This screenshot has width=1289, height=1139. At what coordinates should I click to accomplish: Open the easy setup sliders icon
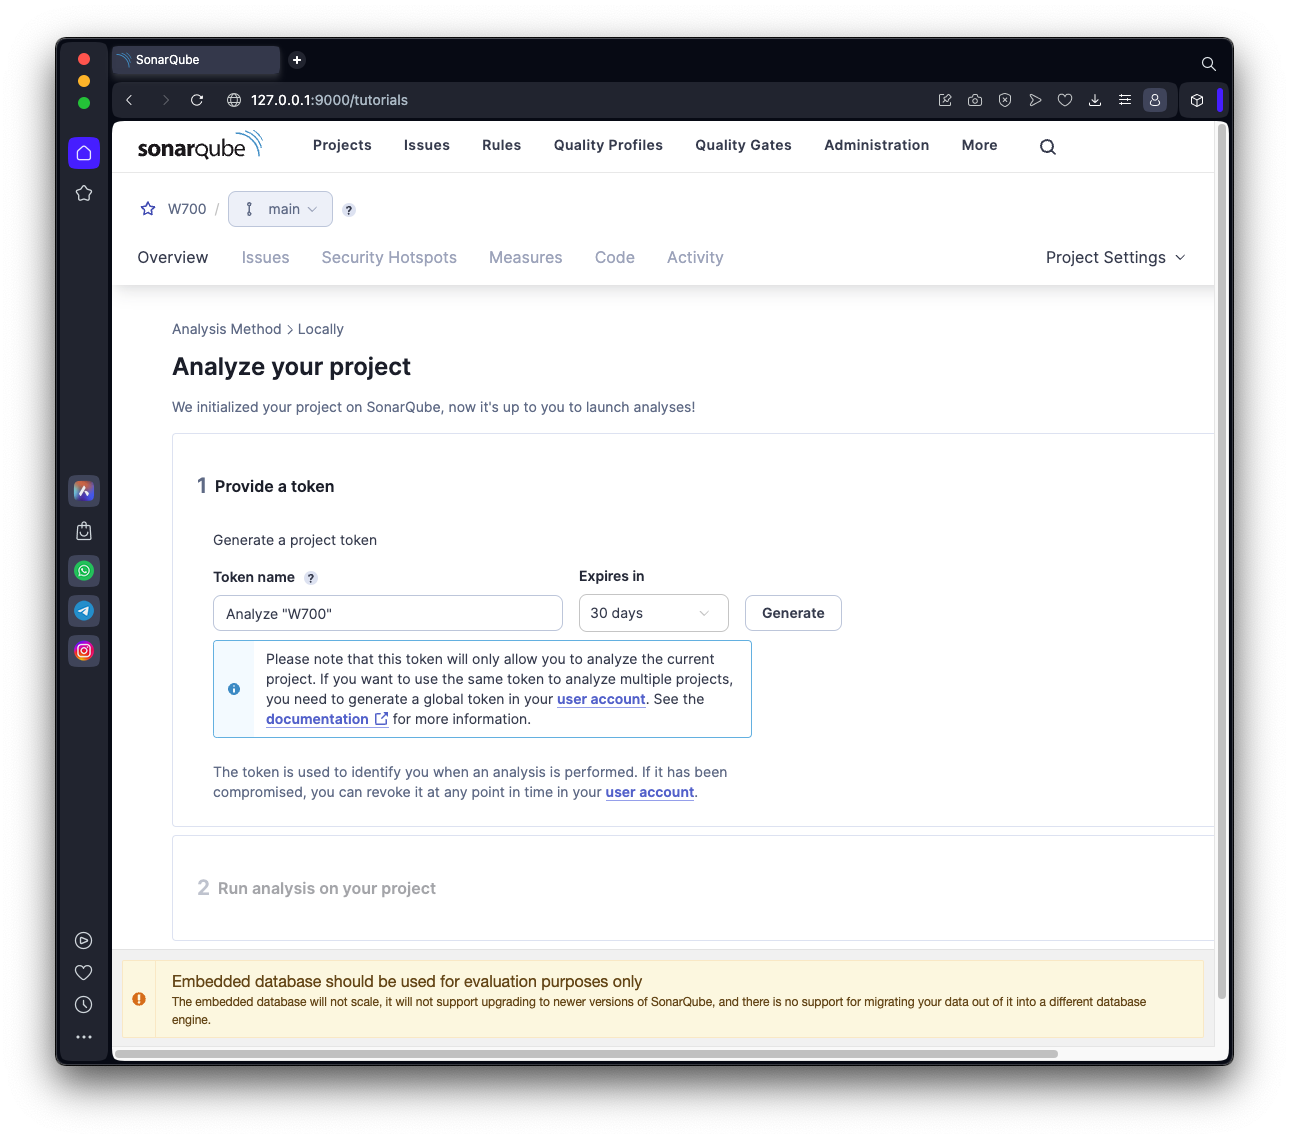1125,100
